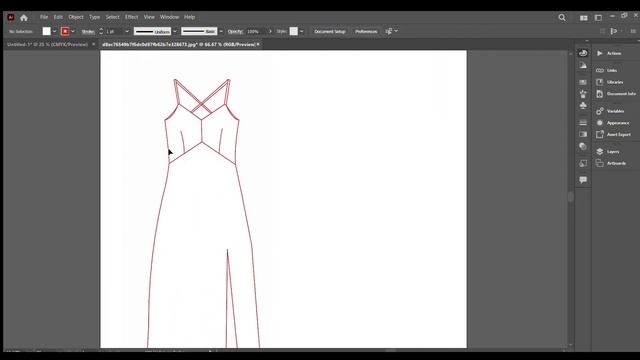Click the Symbols club panel icon
Viewport: 640px width, 360px height.
[x=583, y=106]
